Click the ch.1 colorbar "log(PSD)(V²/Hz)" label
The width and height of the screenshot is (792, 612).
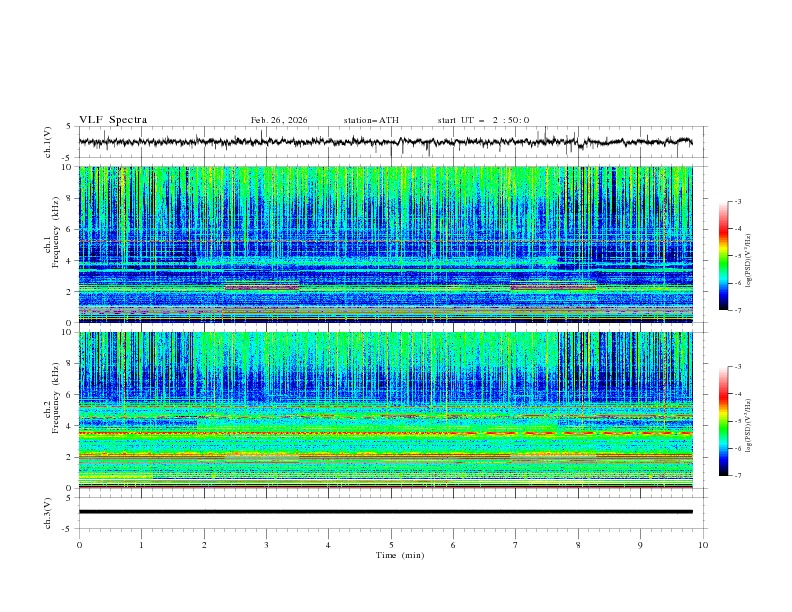coord(750,261)
